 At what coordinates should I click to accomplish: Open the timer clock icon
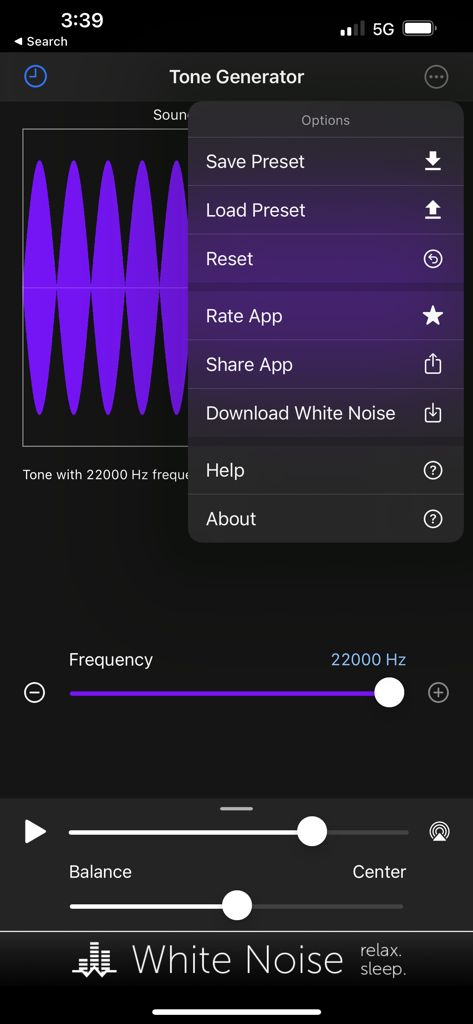click(x=36, y=77)
